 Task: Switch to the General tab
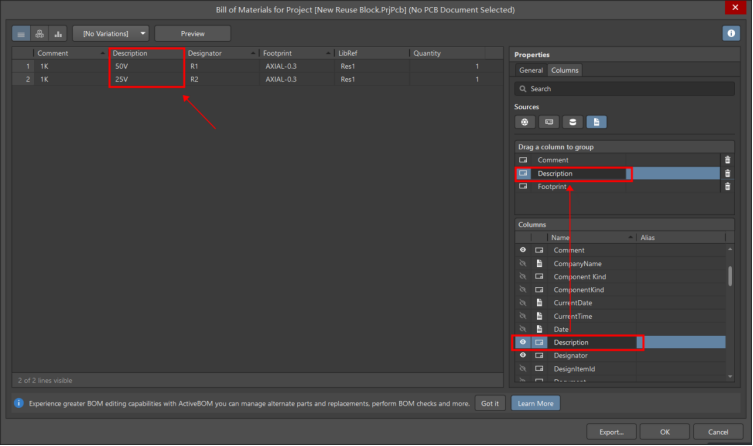point(531,70)
